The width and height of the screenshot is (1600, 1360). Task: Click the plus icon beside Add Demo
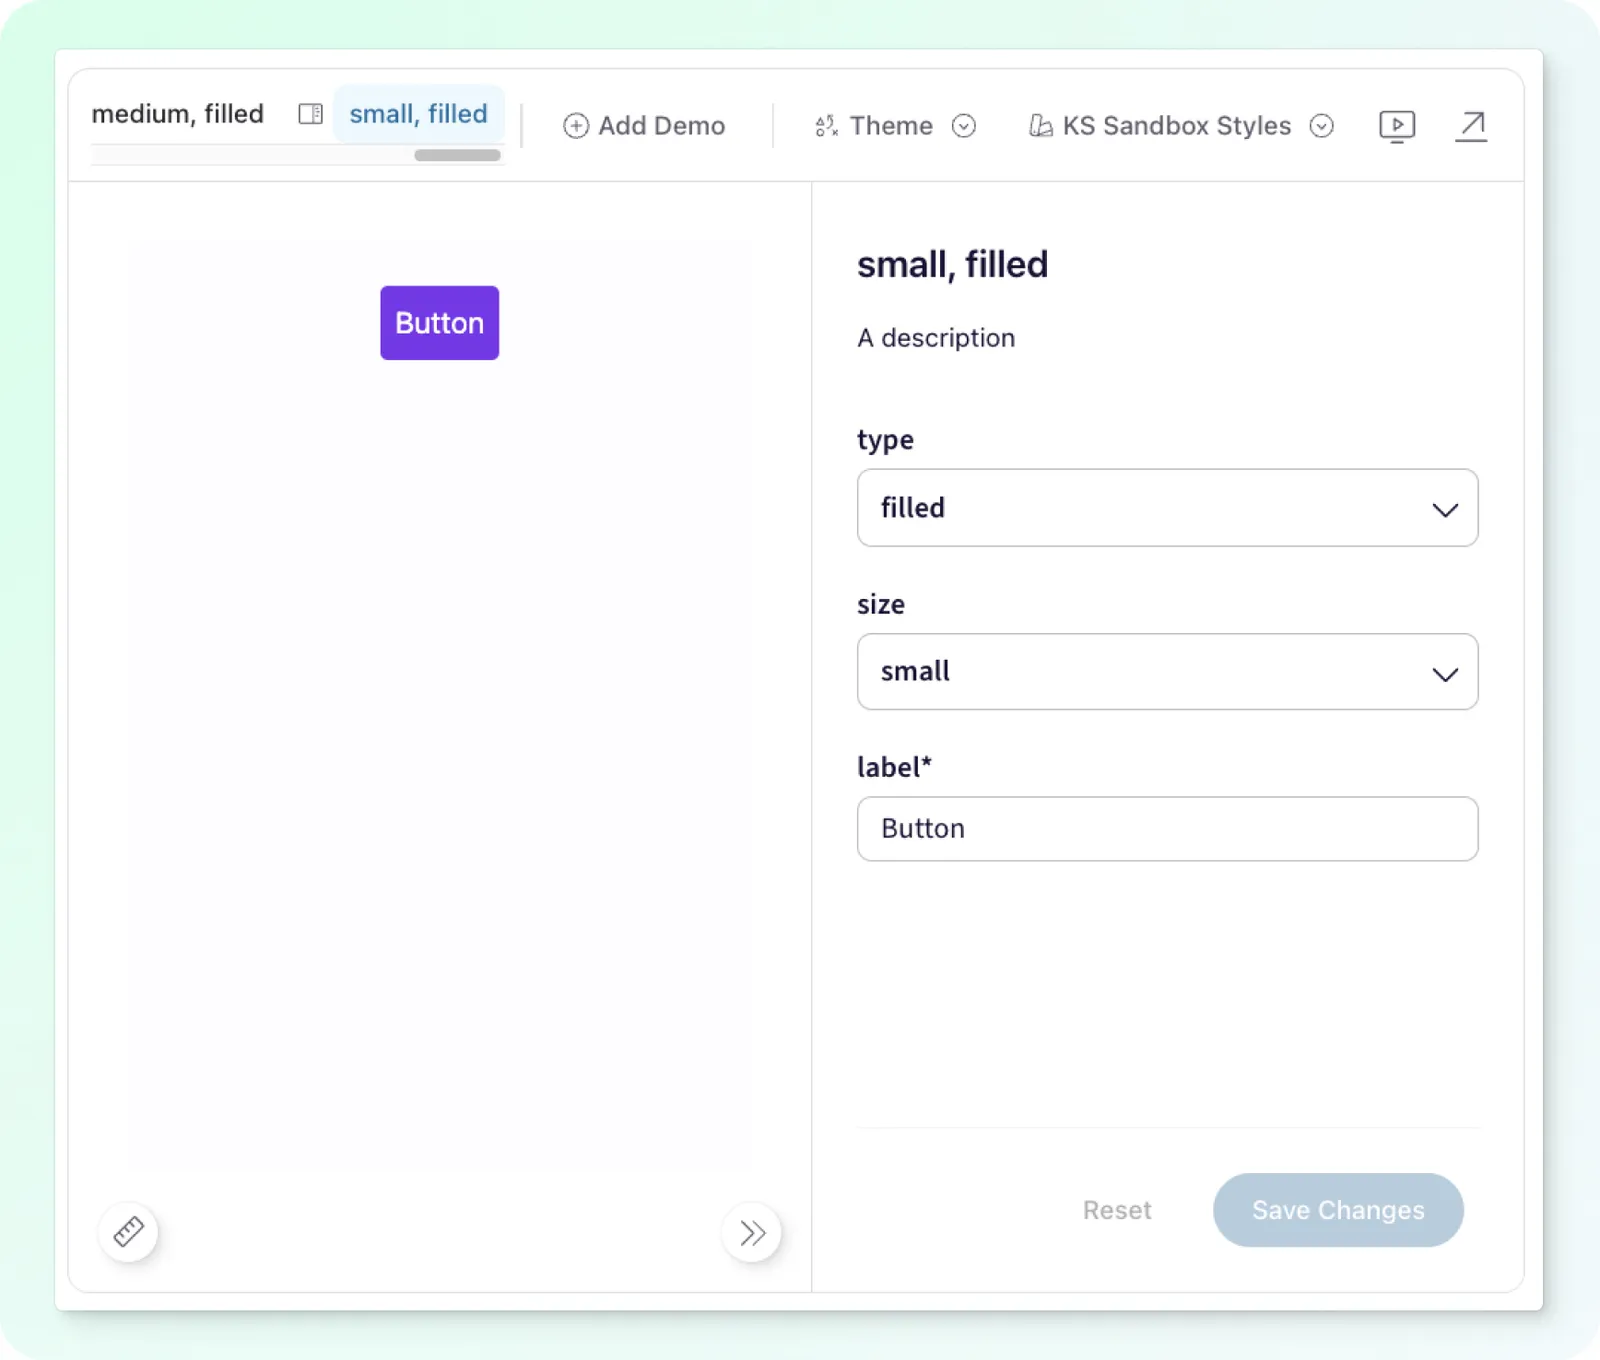575,126
